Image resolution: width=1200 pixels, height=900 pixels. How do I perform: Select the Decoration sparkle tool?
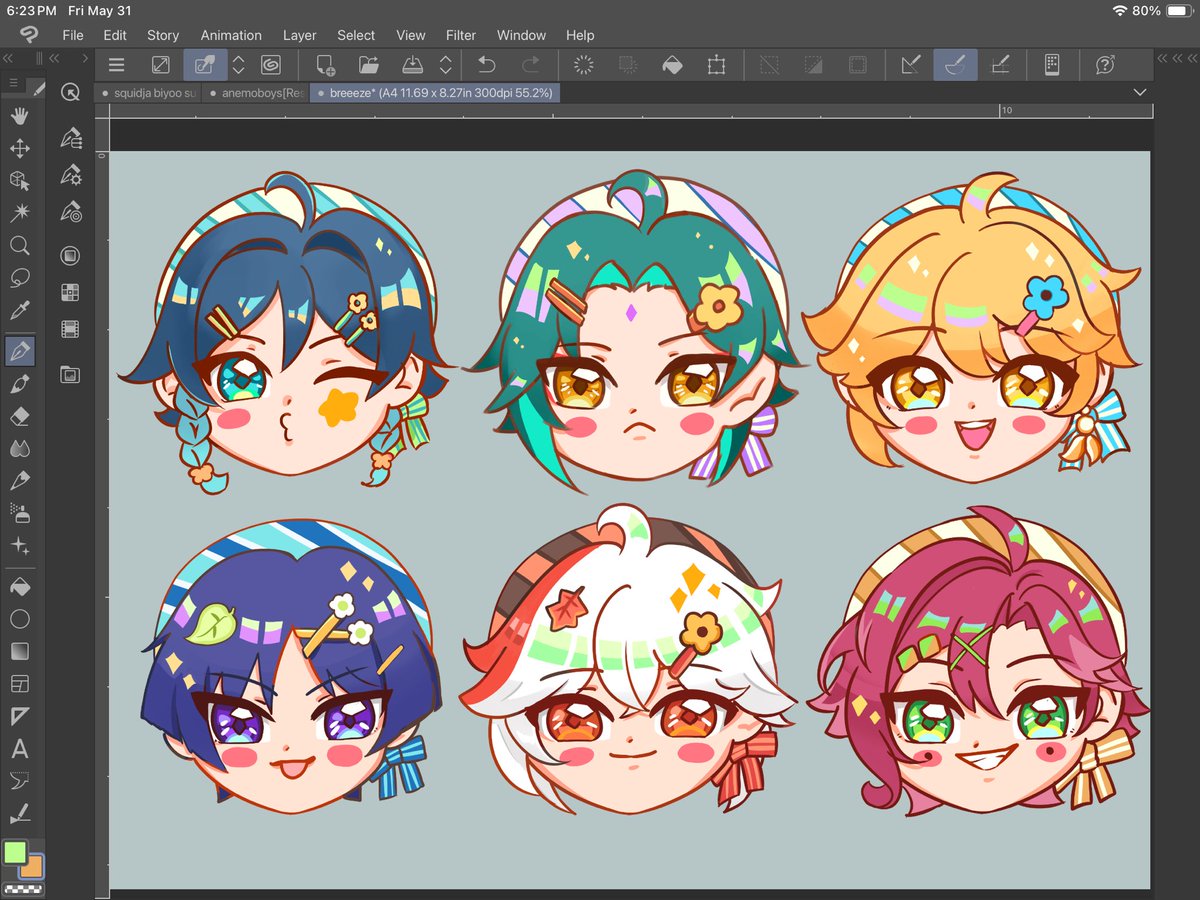[19, 546]
